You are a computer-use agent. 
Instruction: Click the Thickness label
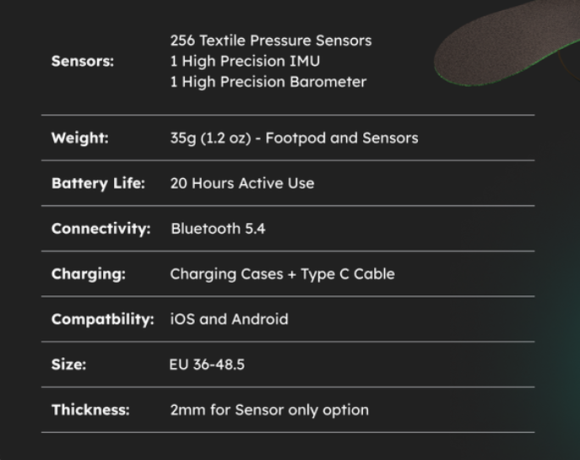click(91, 410)
